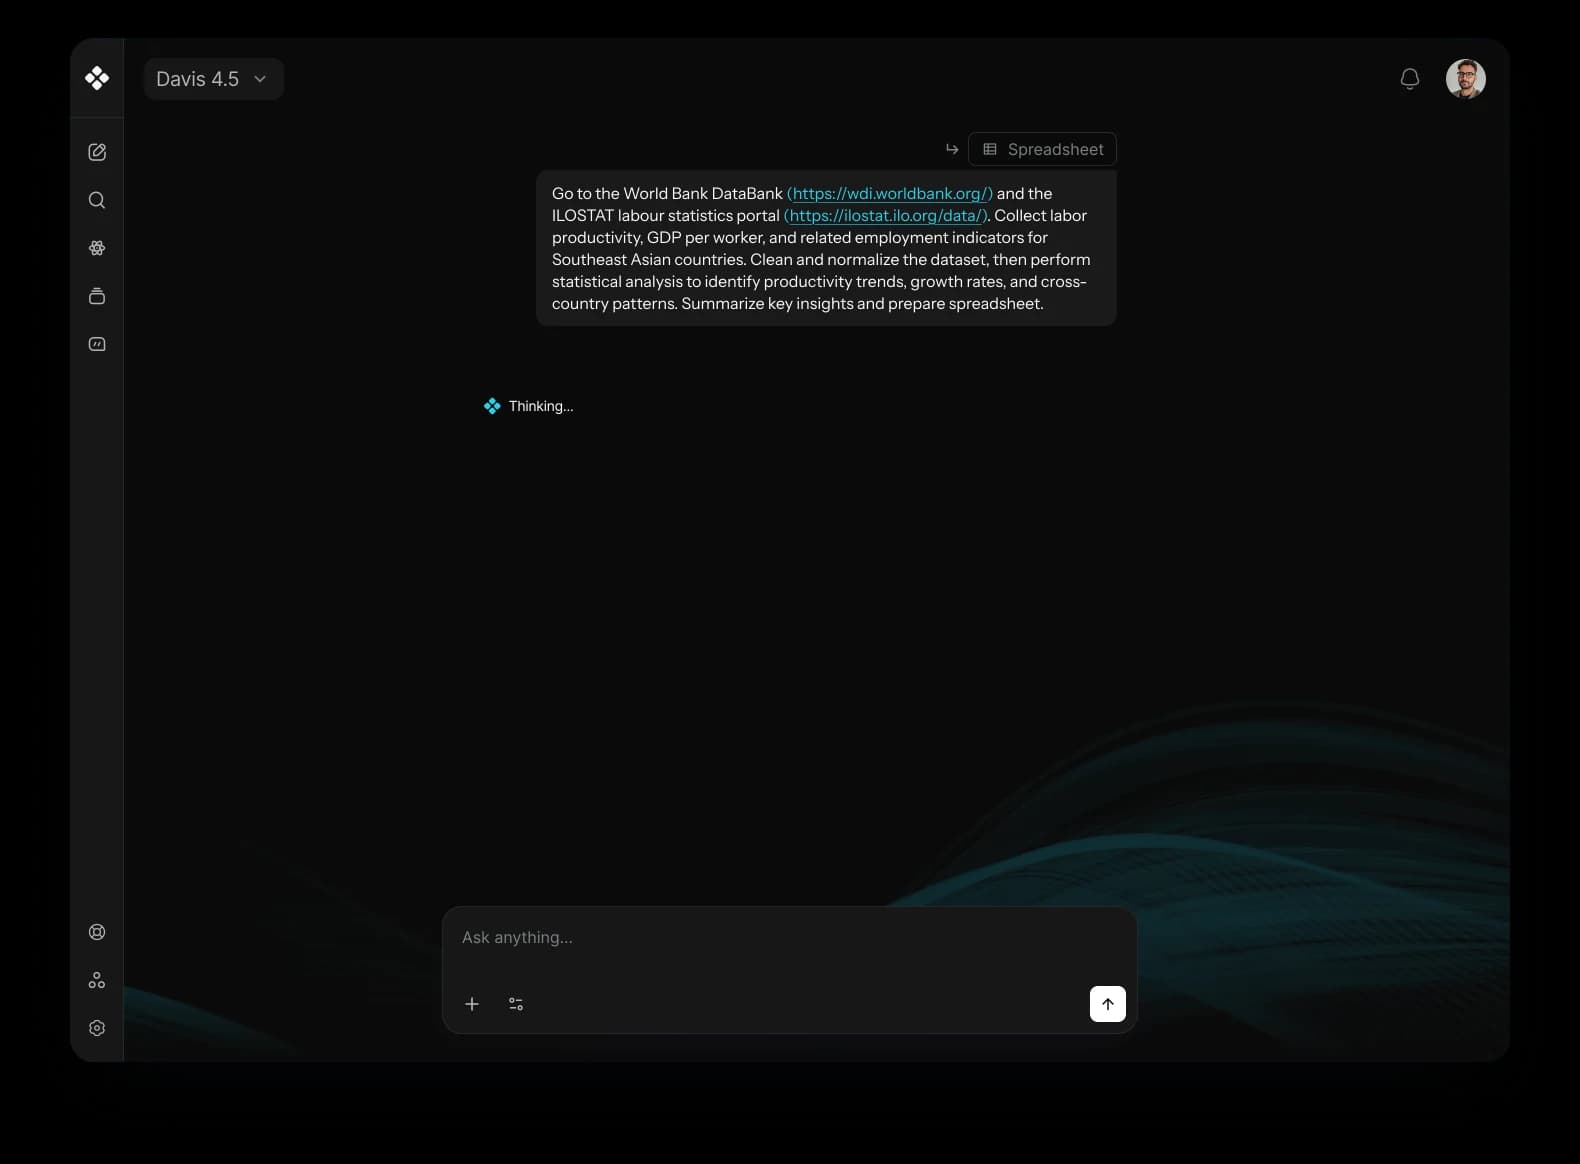This screenshot has height=1164, width=1580.
Task: Click the app logo in the sidebar
Action: click(97, 78)
